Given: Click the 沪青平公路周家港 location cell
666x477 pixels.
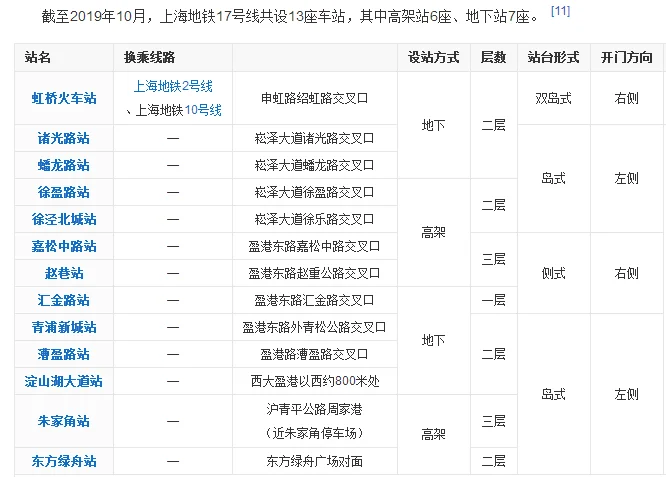Looking at the screenshot, I should [315, 421].
